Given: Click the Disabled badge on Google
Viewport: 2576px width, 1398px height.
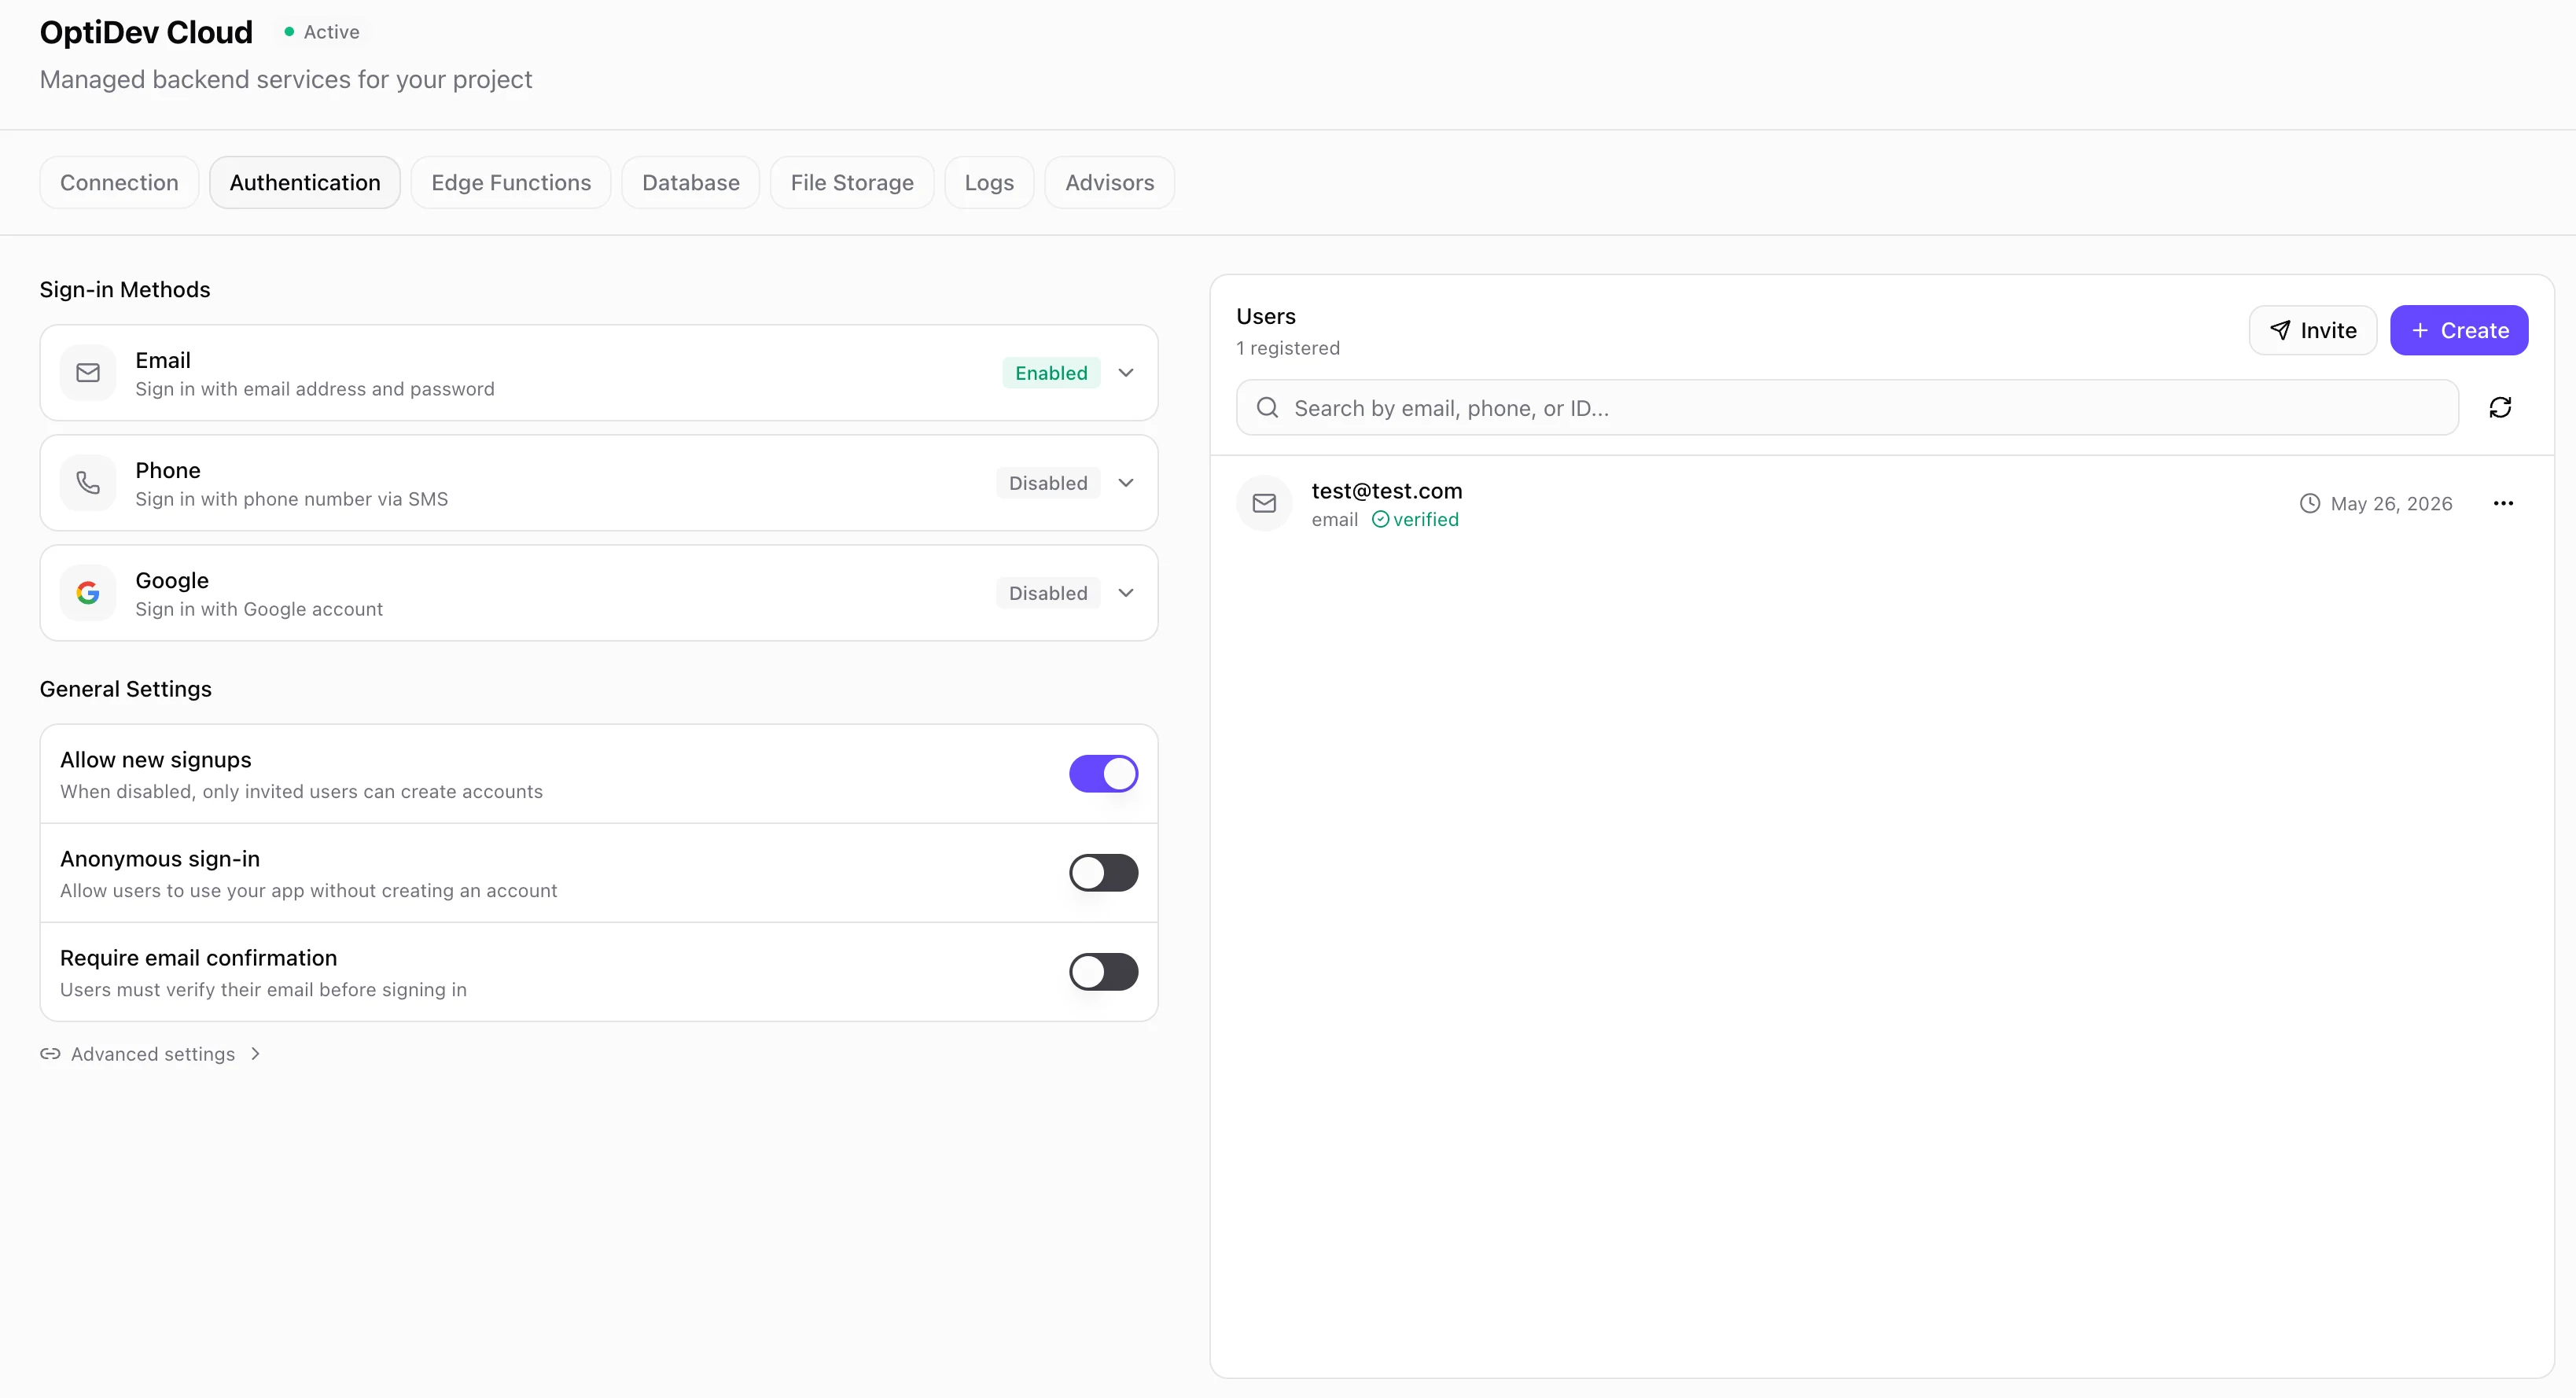Looking at the screenshot, I should tap(1048, 593).
